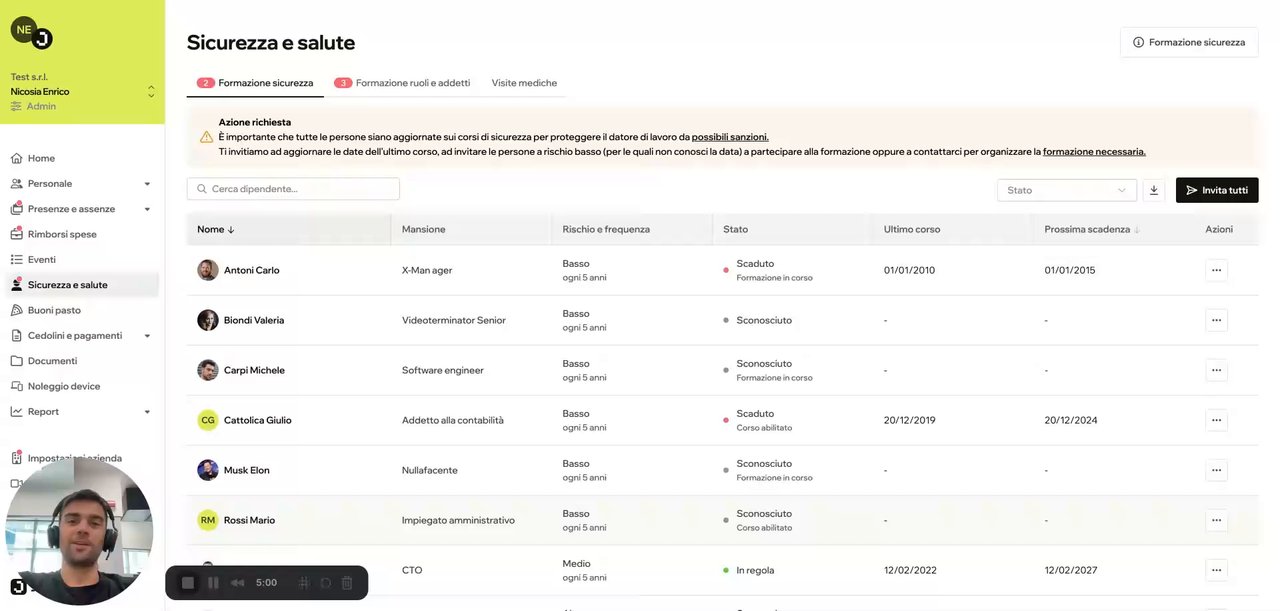Click the webcam video bubble

tap(80, 530)
